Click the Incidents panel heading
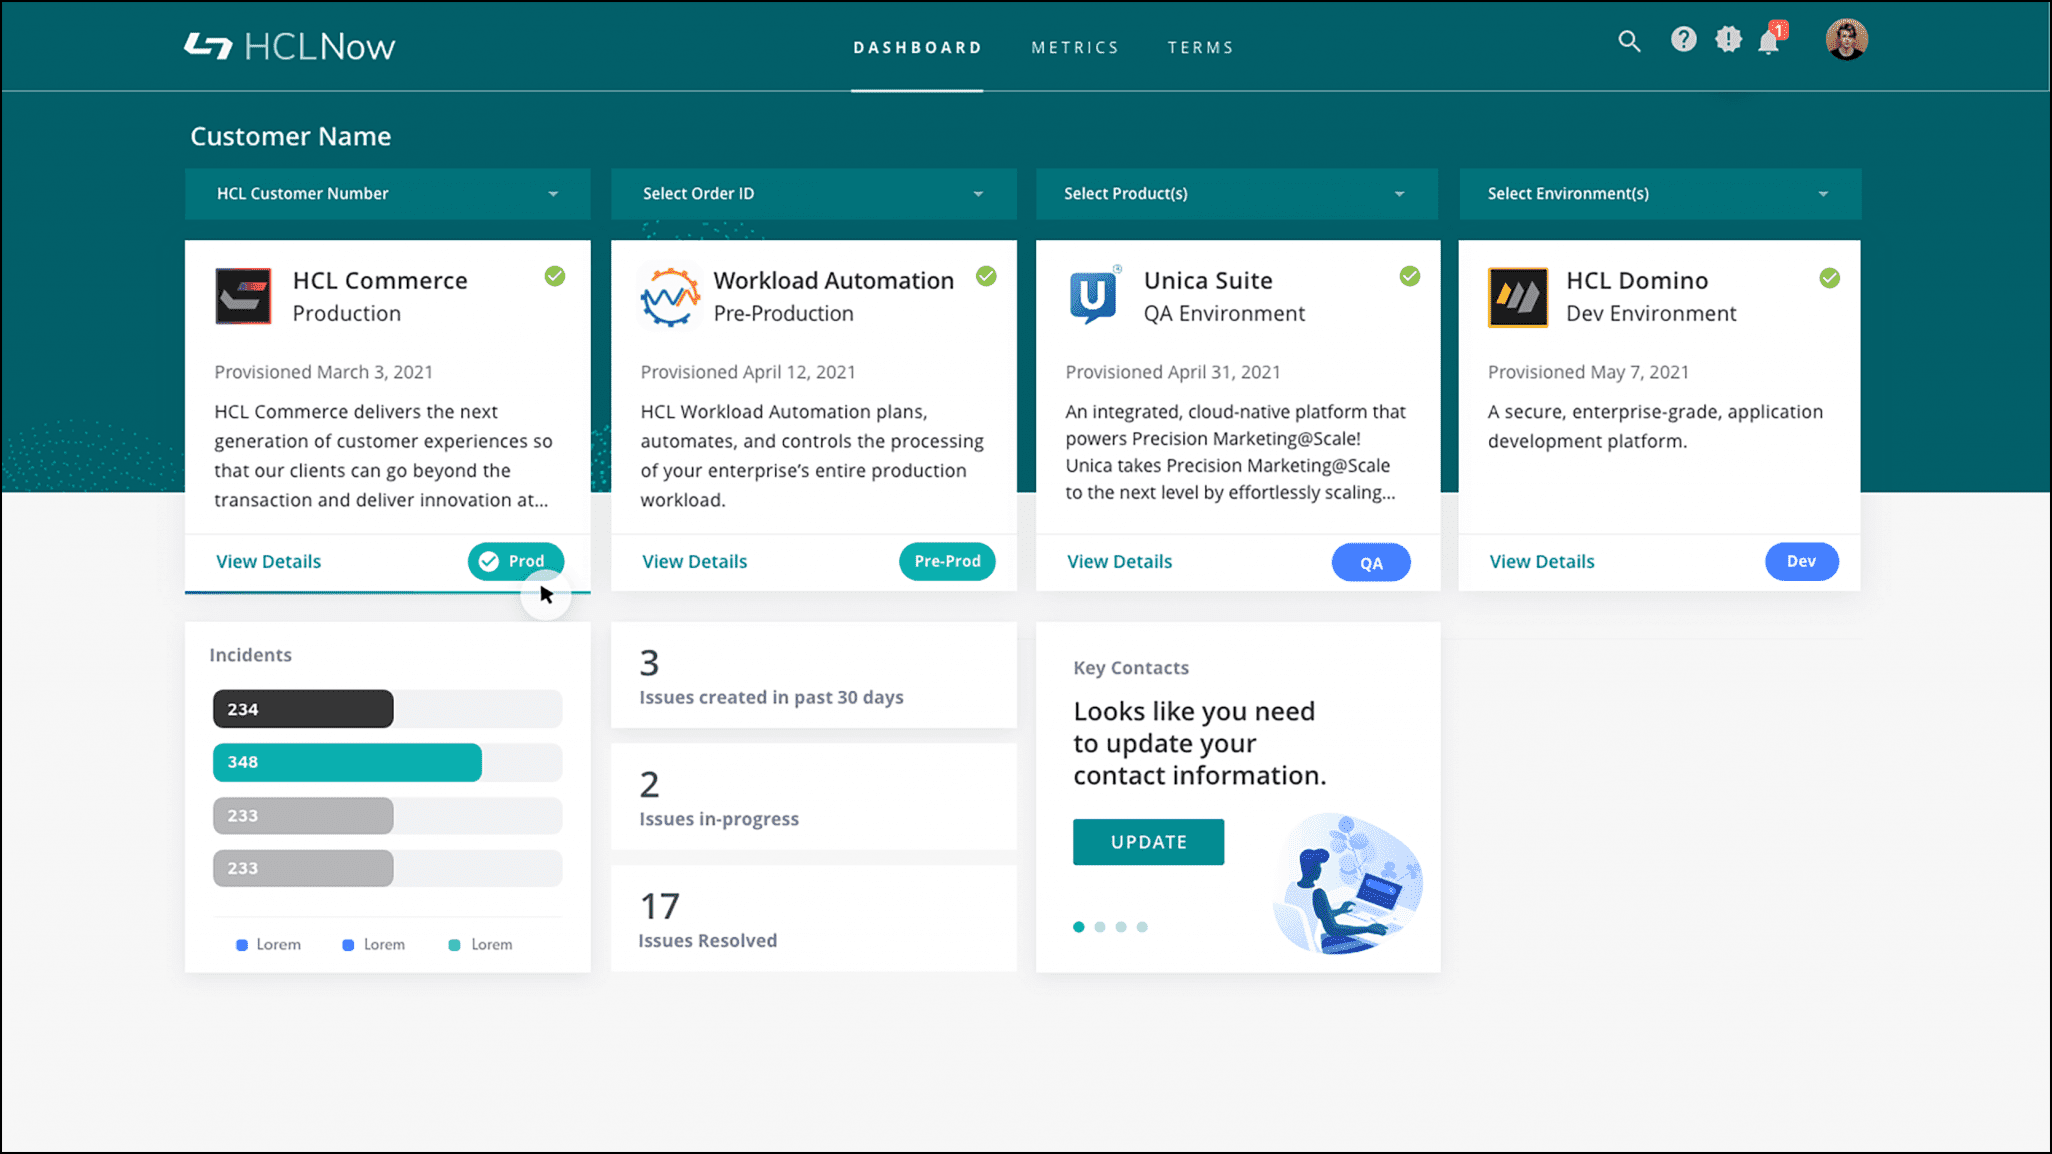The width and height of the screenshot is (2052, 1154). pos(250,655)
